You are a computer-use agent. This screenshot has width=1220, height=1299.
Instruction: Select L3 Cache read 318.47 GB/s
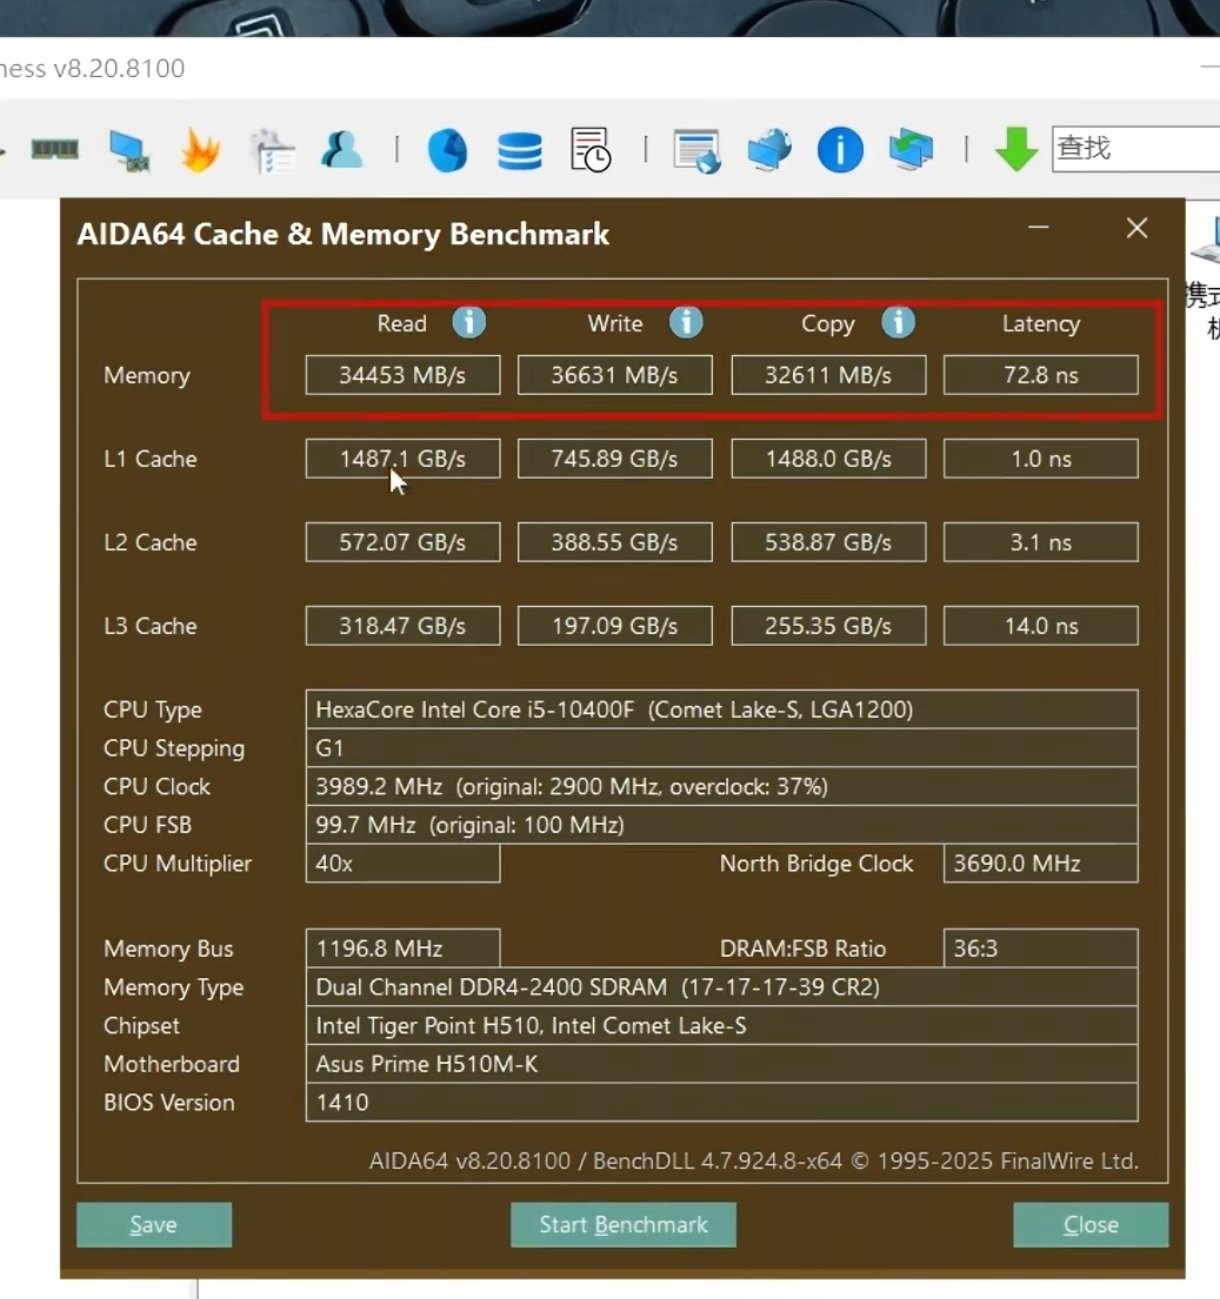(x=403, y=626)
